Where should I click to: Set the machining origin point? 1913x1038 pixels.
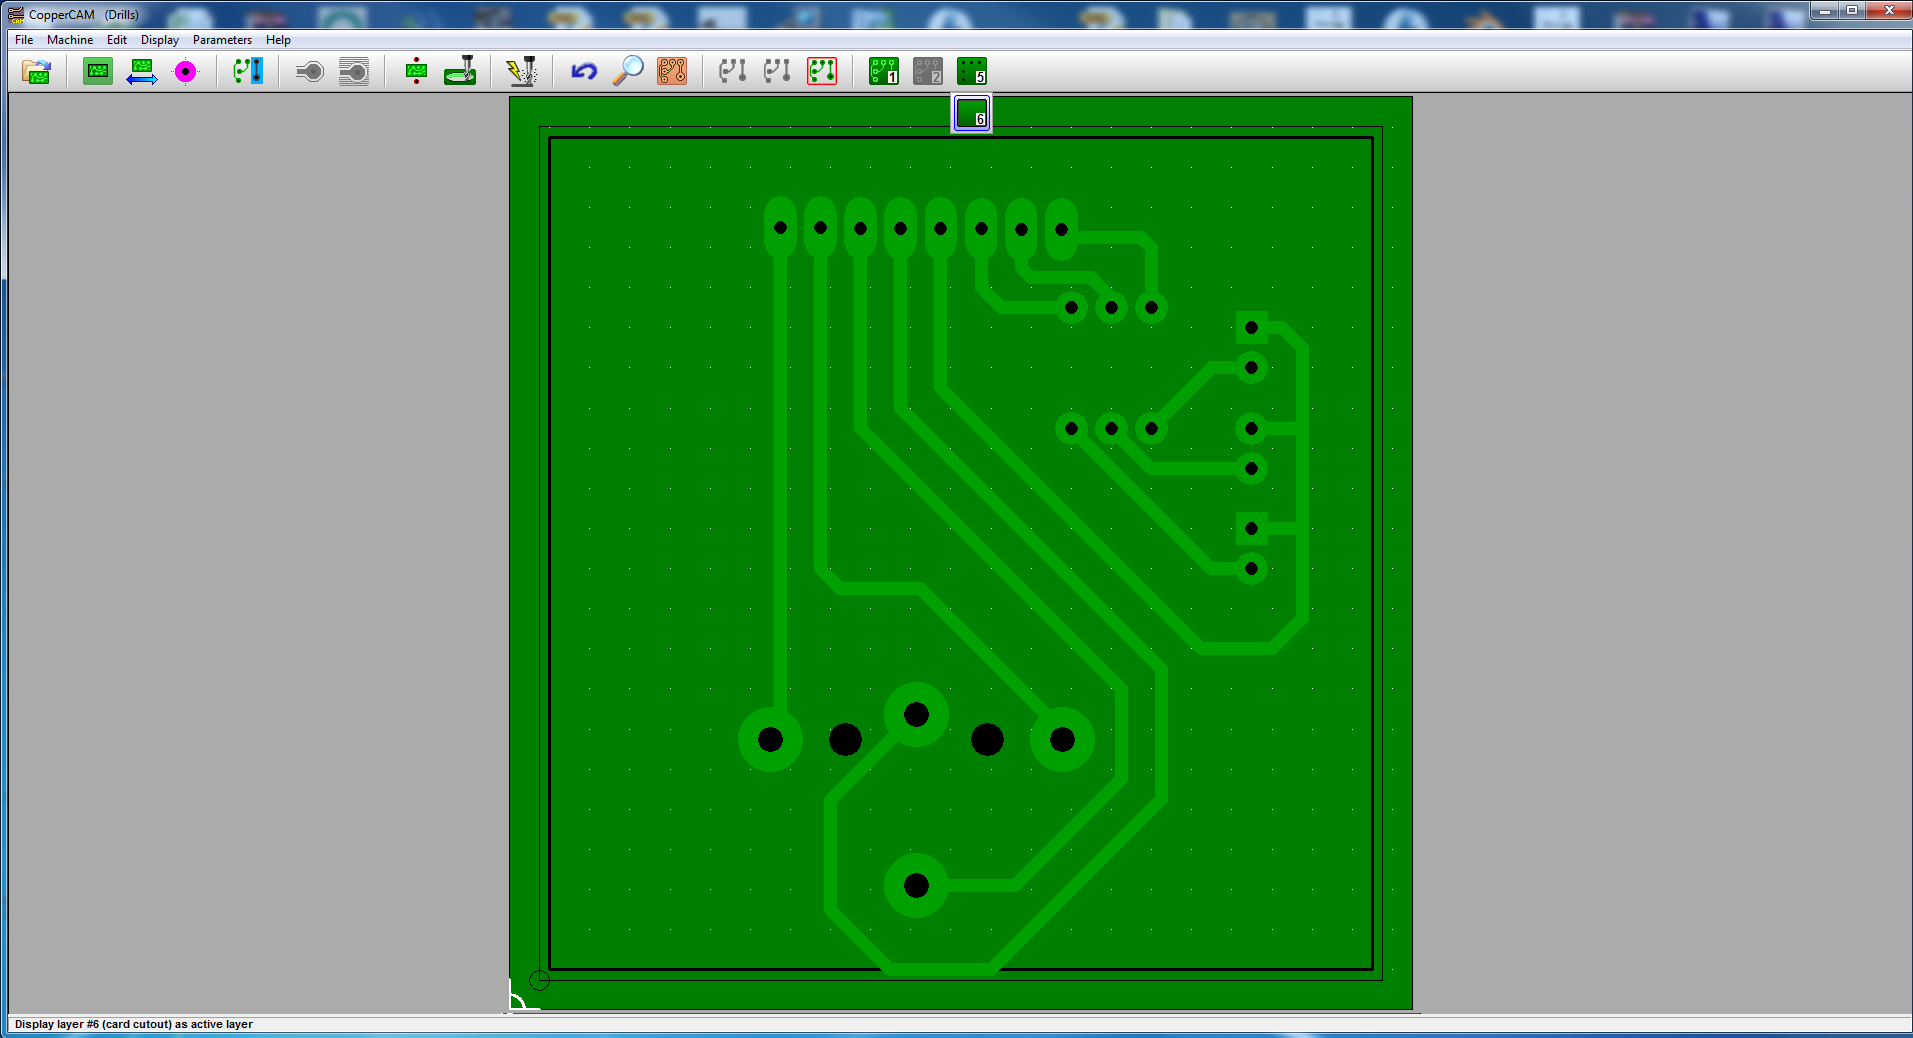(x=187, y=71)
